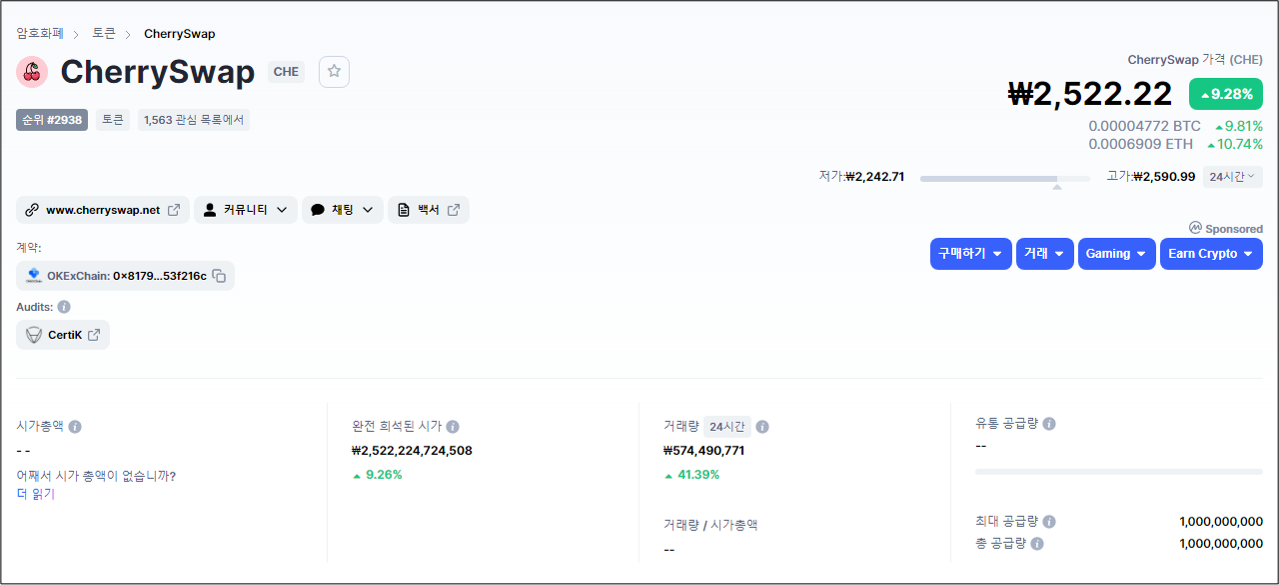Copy the OKExChain contract address
This screenshot has width=1279, height=585.
(x=218, y=276)
